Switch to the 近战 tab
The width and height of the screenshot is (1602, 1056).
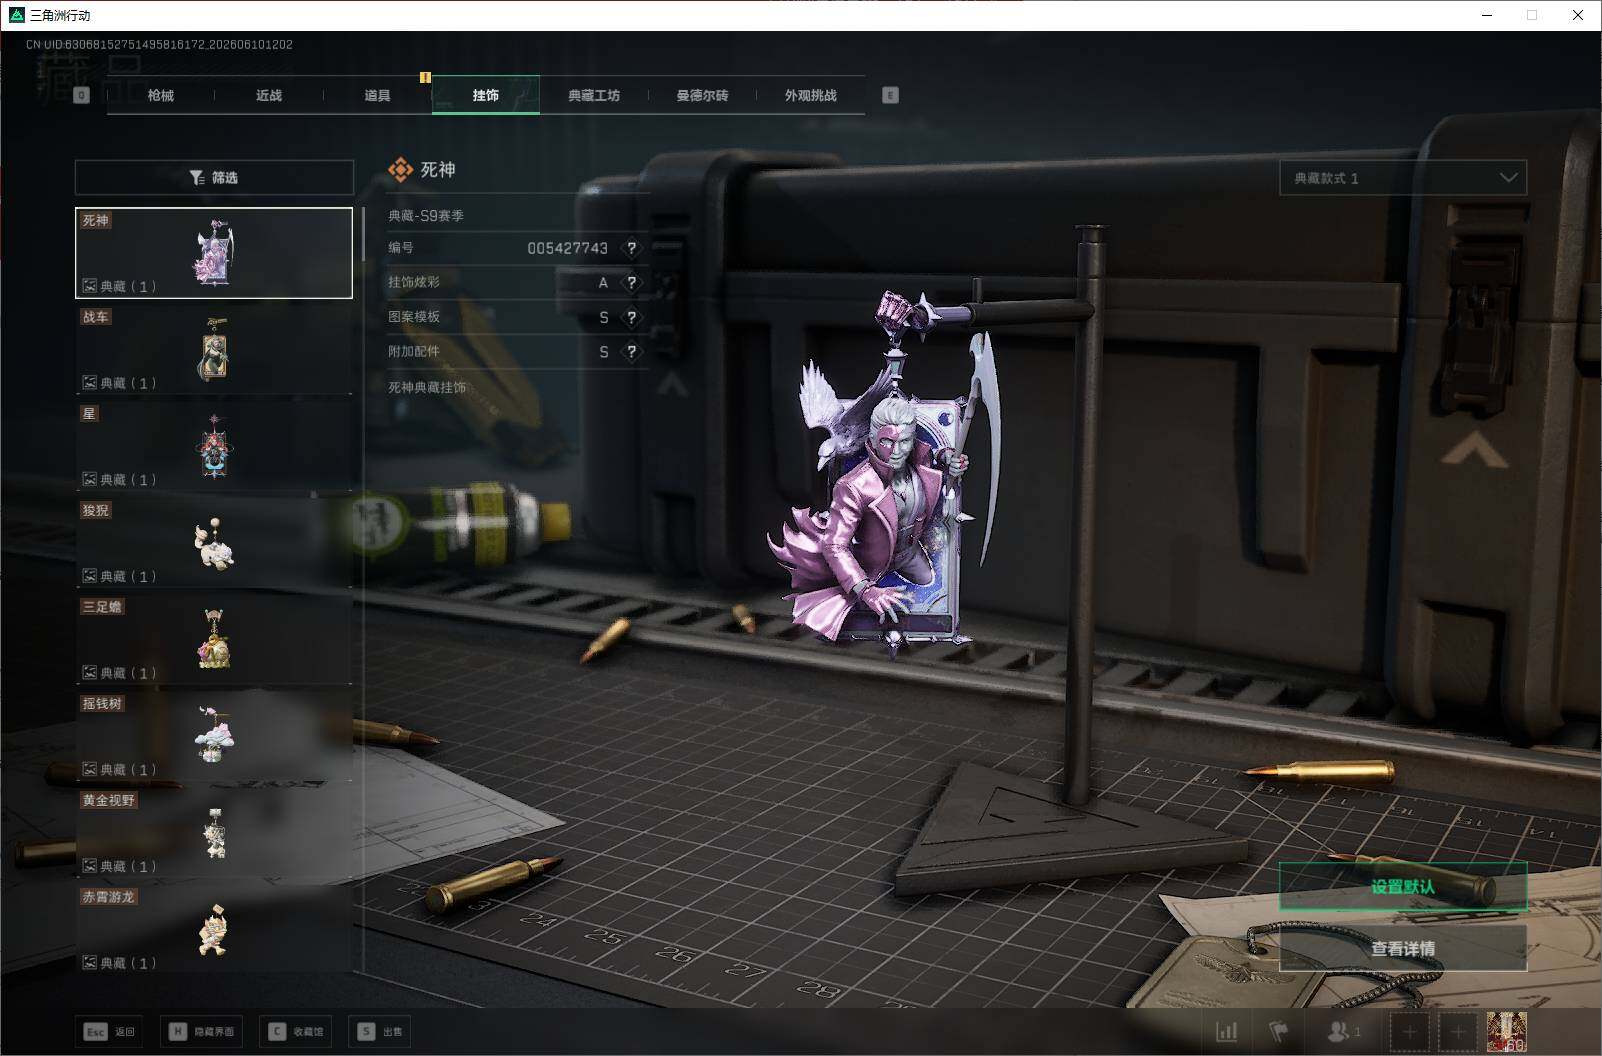pyautogui.click(x=269, y=95)
